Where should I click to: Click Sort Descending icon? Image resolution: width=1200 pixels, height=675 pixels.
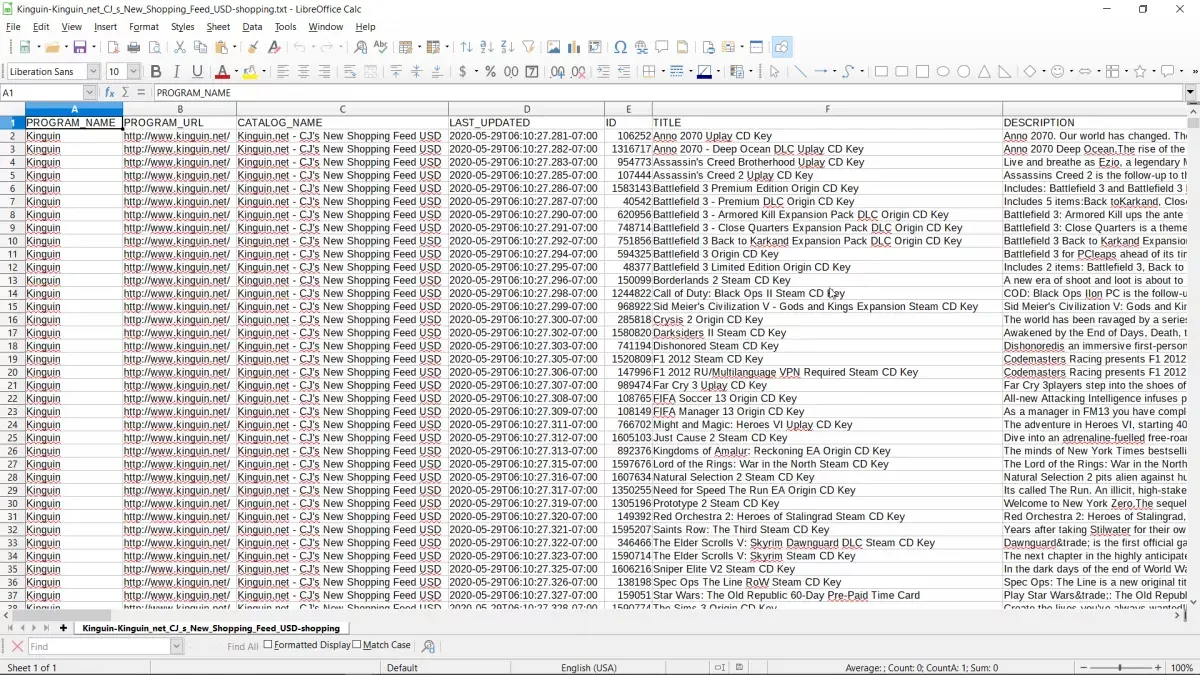pos(507,47)
